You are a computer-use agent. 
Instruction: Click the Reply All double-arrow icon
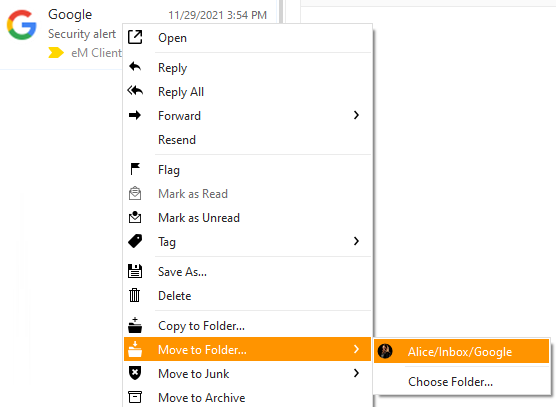[135, 91]
